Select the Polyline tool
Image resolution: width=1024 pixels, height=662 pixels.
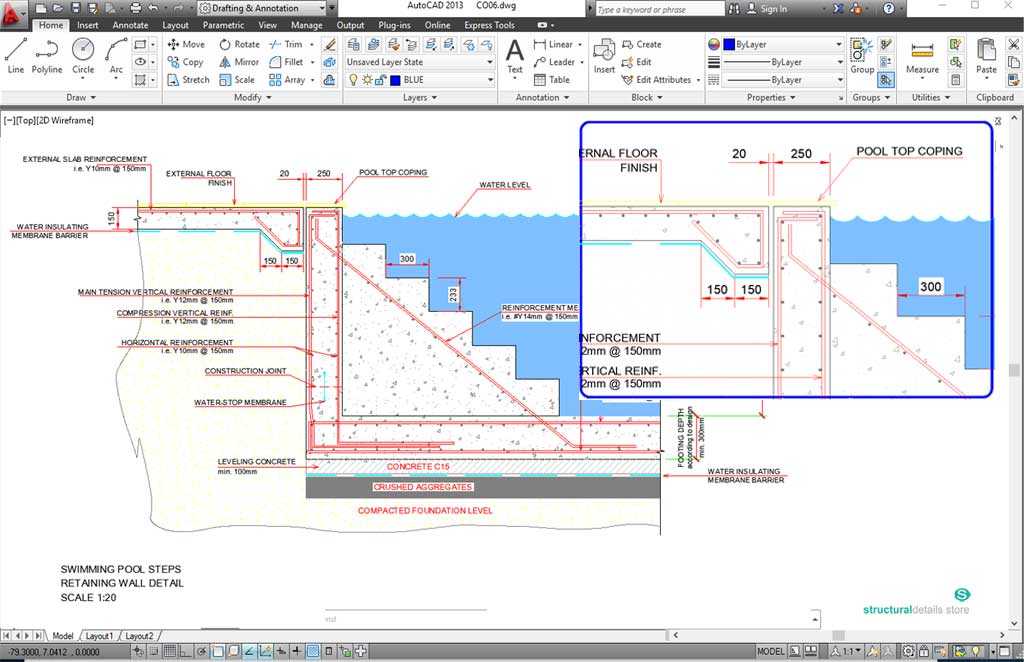coord(47,54)
